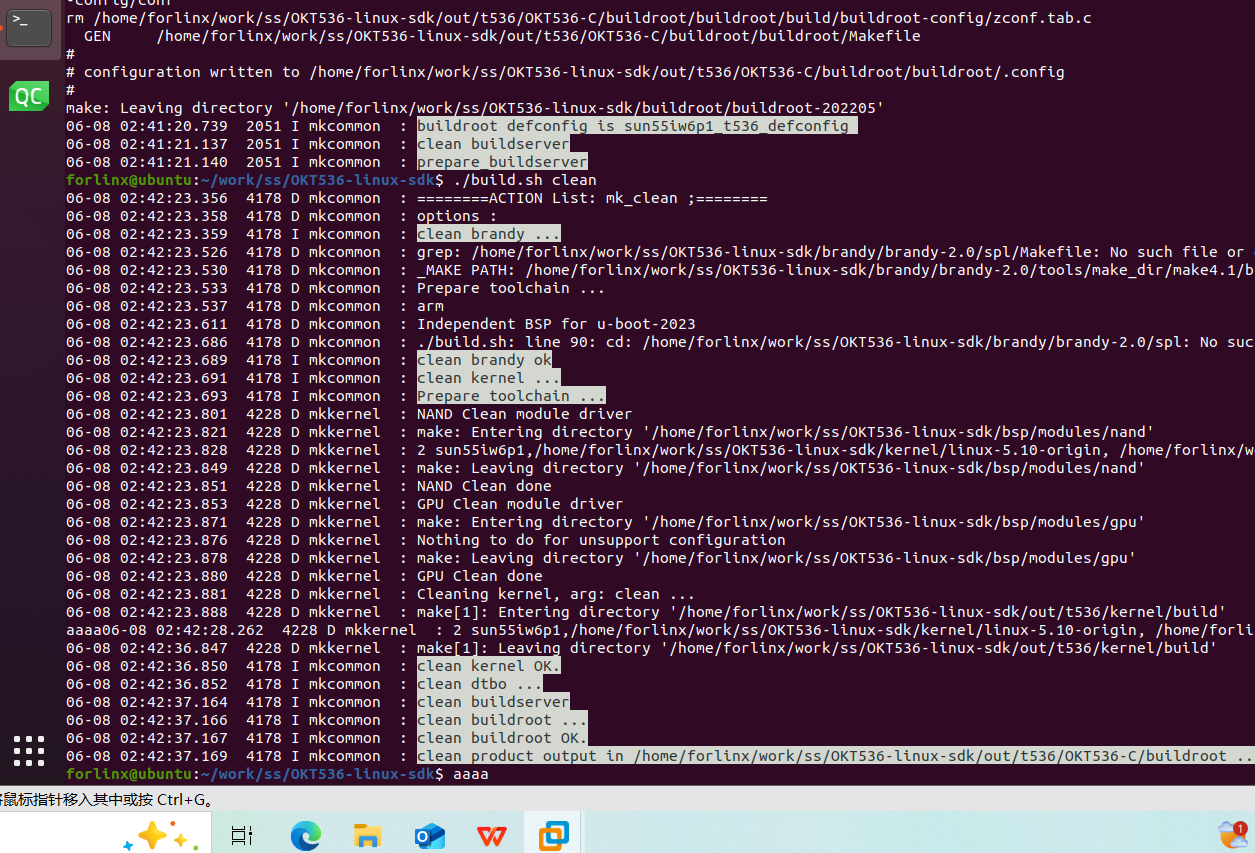Screen dimensions: 1255x853
Task: Open WPS Office from the taskbar
Action: point(491,836)
